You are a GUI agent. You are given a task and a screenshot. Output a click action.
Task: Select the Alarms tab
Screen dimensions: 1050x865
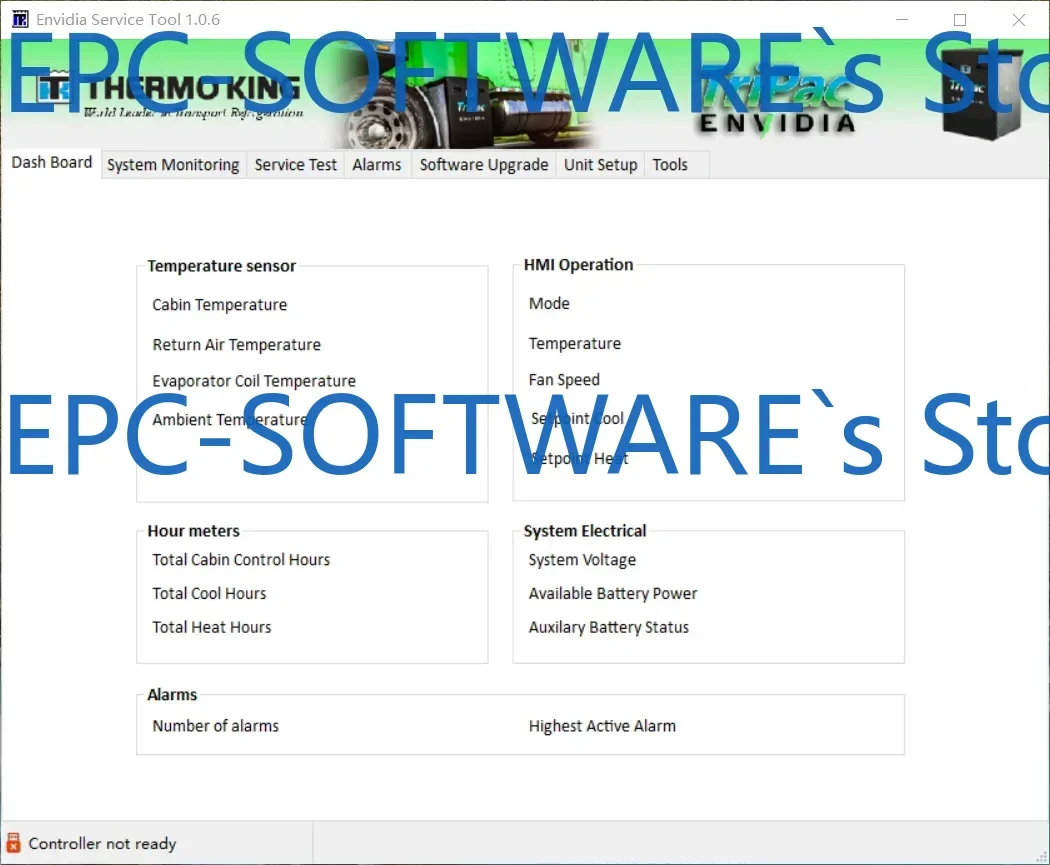click(377, 164)
